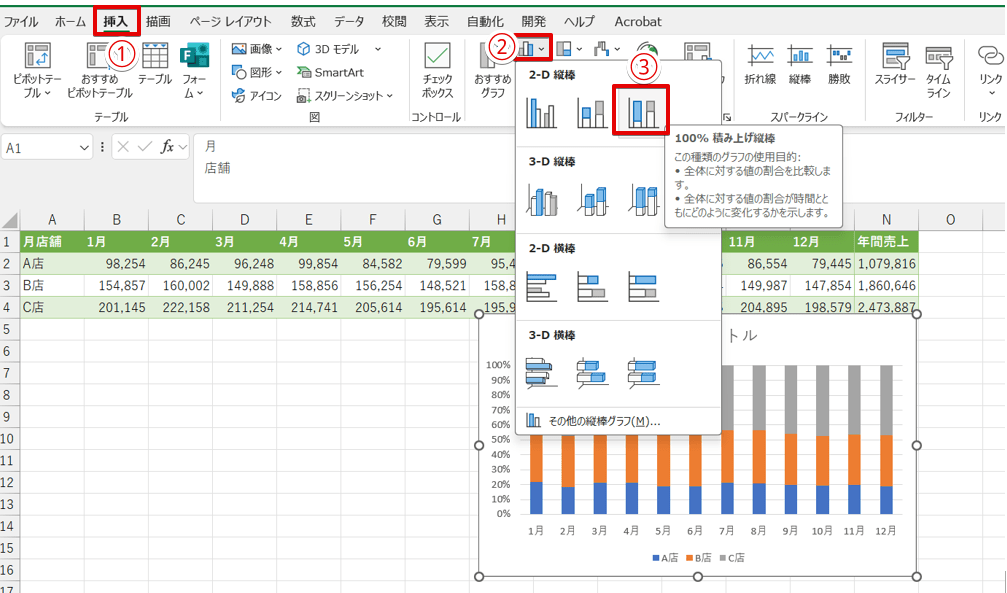Click the C店 legend entry
Screen dimensions: 1007x593
click(x=732, y=558)
